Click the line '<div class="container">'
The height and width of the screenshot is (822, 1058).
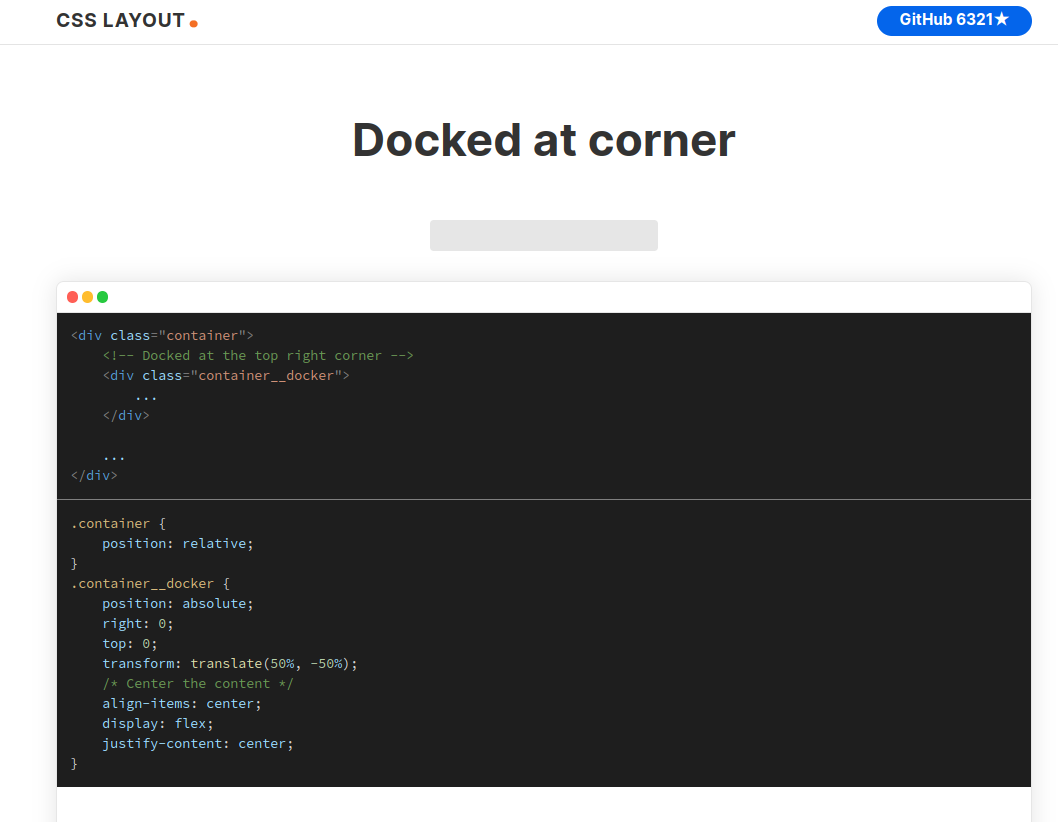[x=162, y=335]
